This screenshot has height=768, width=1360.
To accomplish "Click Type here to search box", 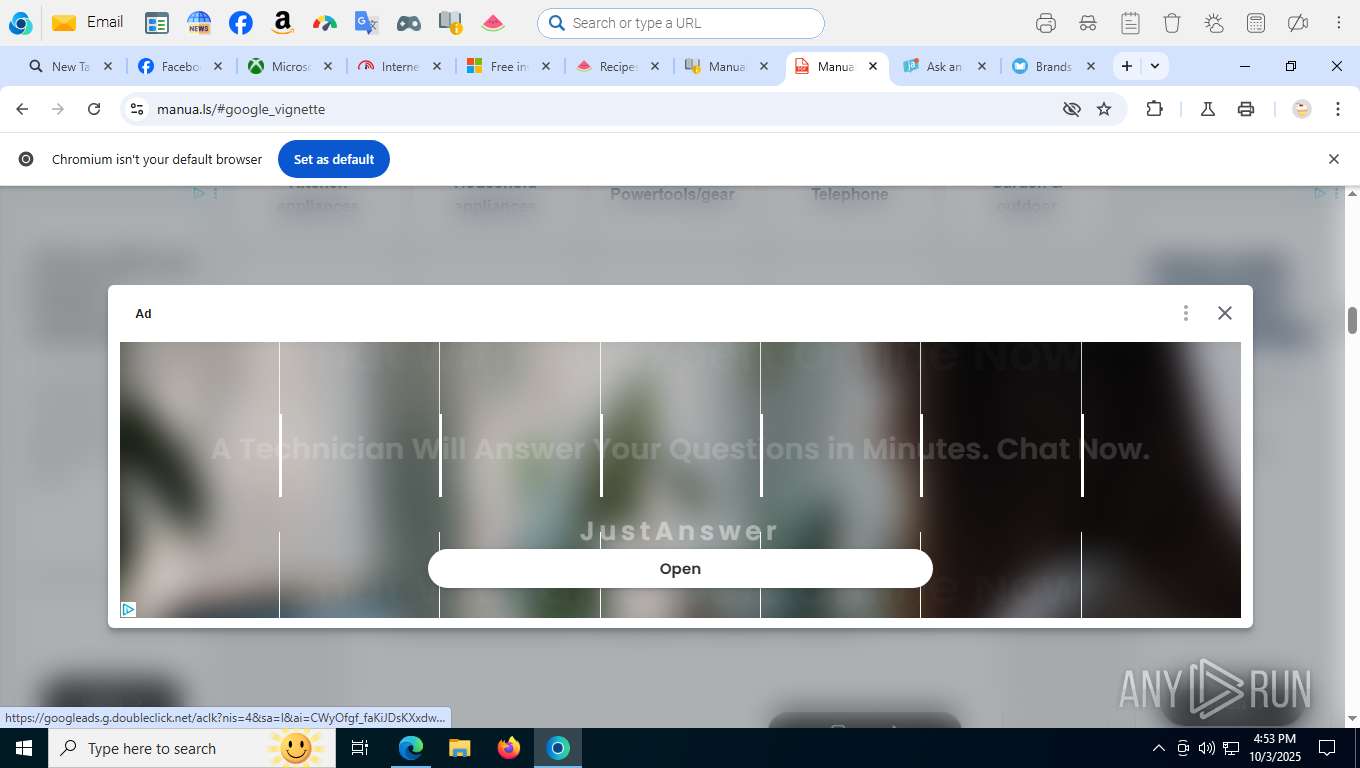I will 191,748.
